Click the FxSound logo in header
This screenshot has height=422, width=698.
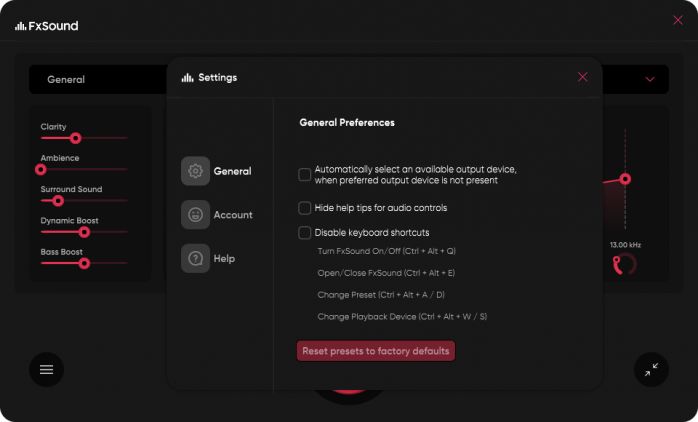click(47, 26)
